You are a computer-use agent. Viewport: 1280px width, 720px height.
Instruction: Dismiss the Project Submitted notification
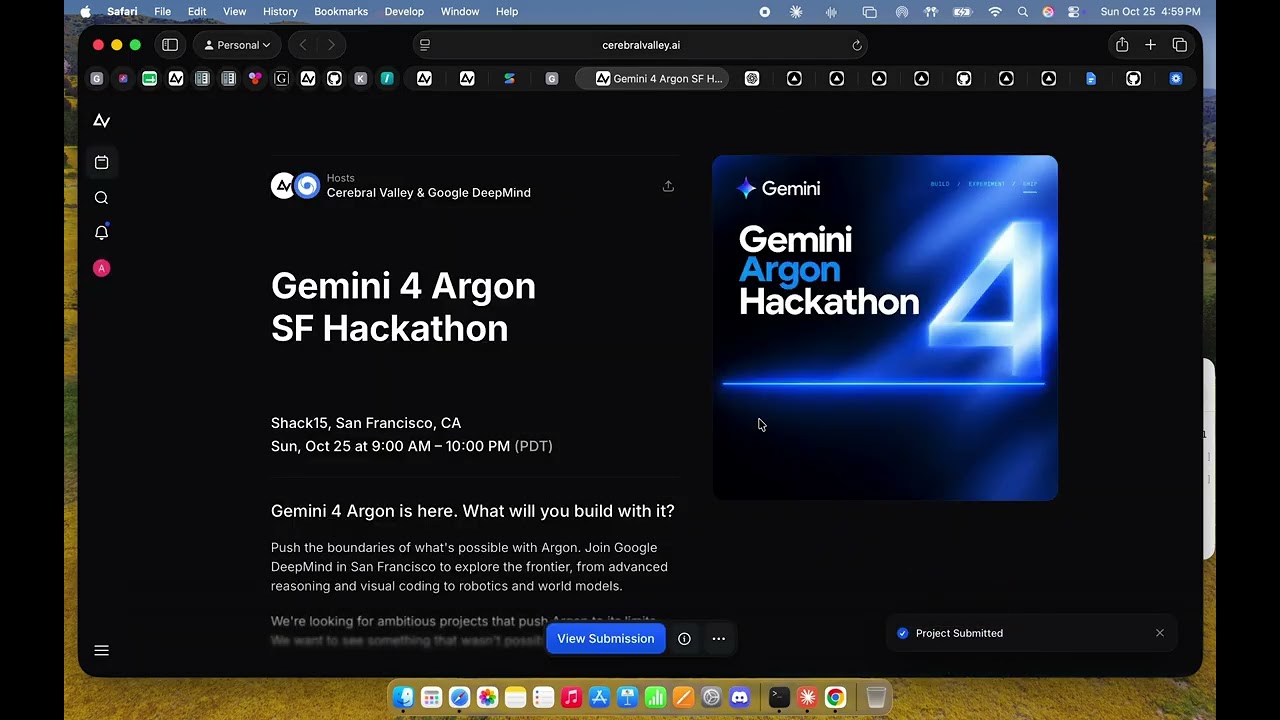[x=1160, y=633]
